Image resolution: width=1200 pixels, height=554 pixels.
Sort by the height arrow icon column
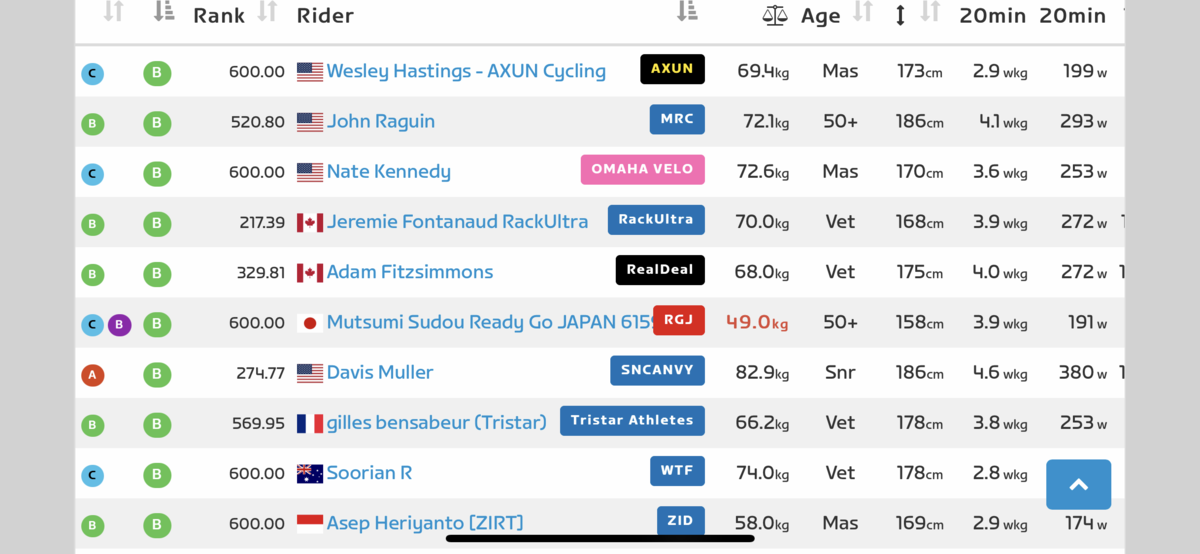click(900, 15)
